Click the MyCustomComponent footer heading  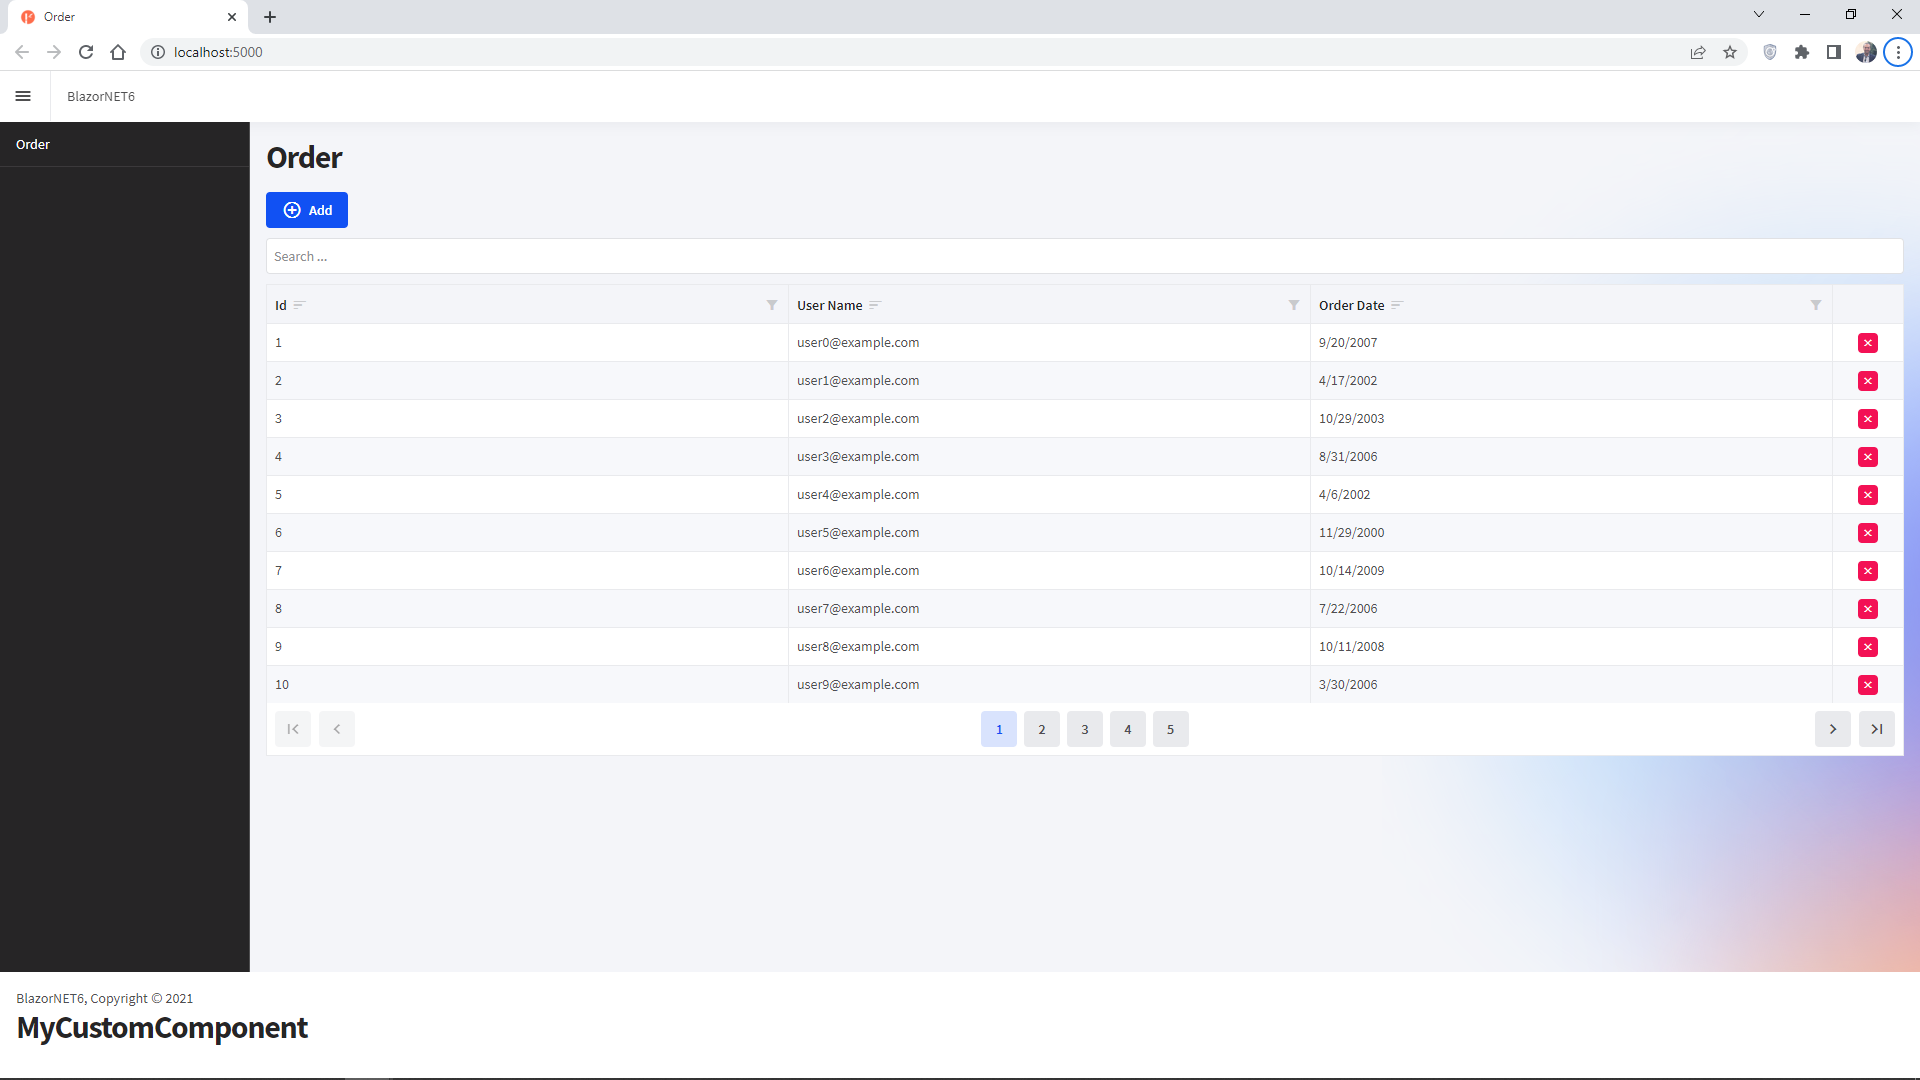pos(162,1028)
